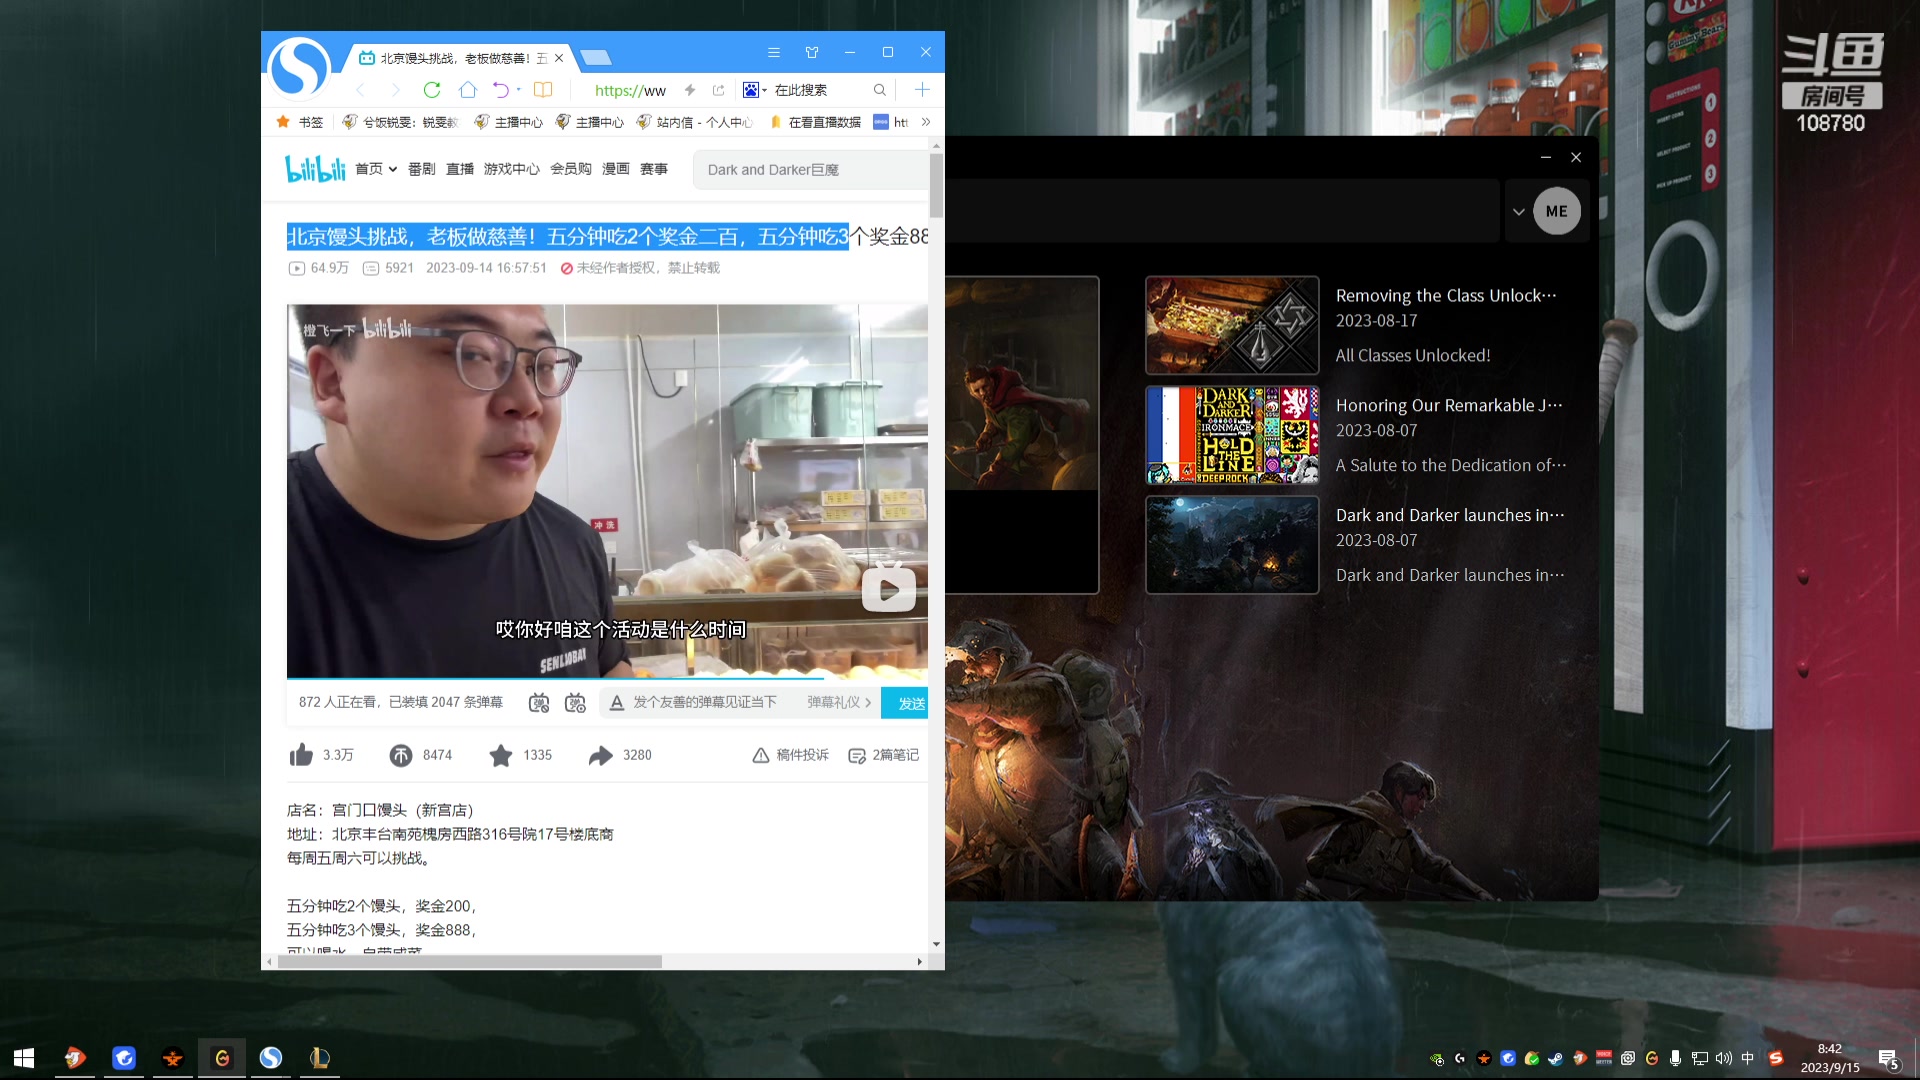
Task: Click the thumbs-up like icon
Action: point(301,755)
